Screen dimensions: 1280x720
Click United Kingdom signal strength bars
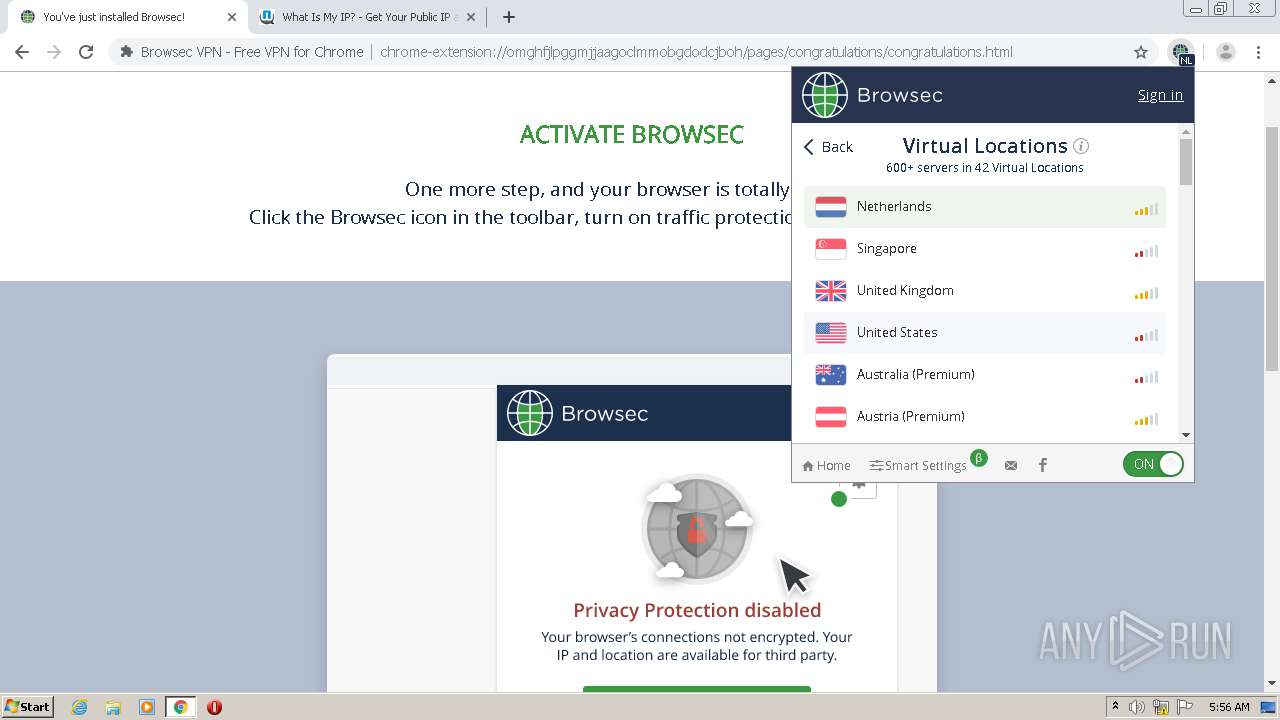tap(1146, 293)
